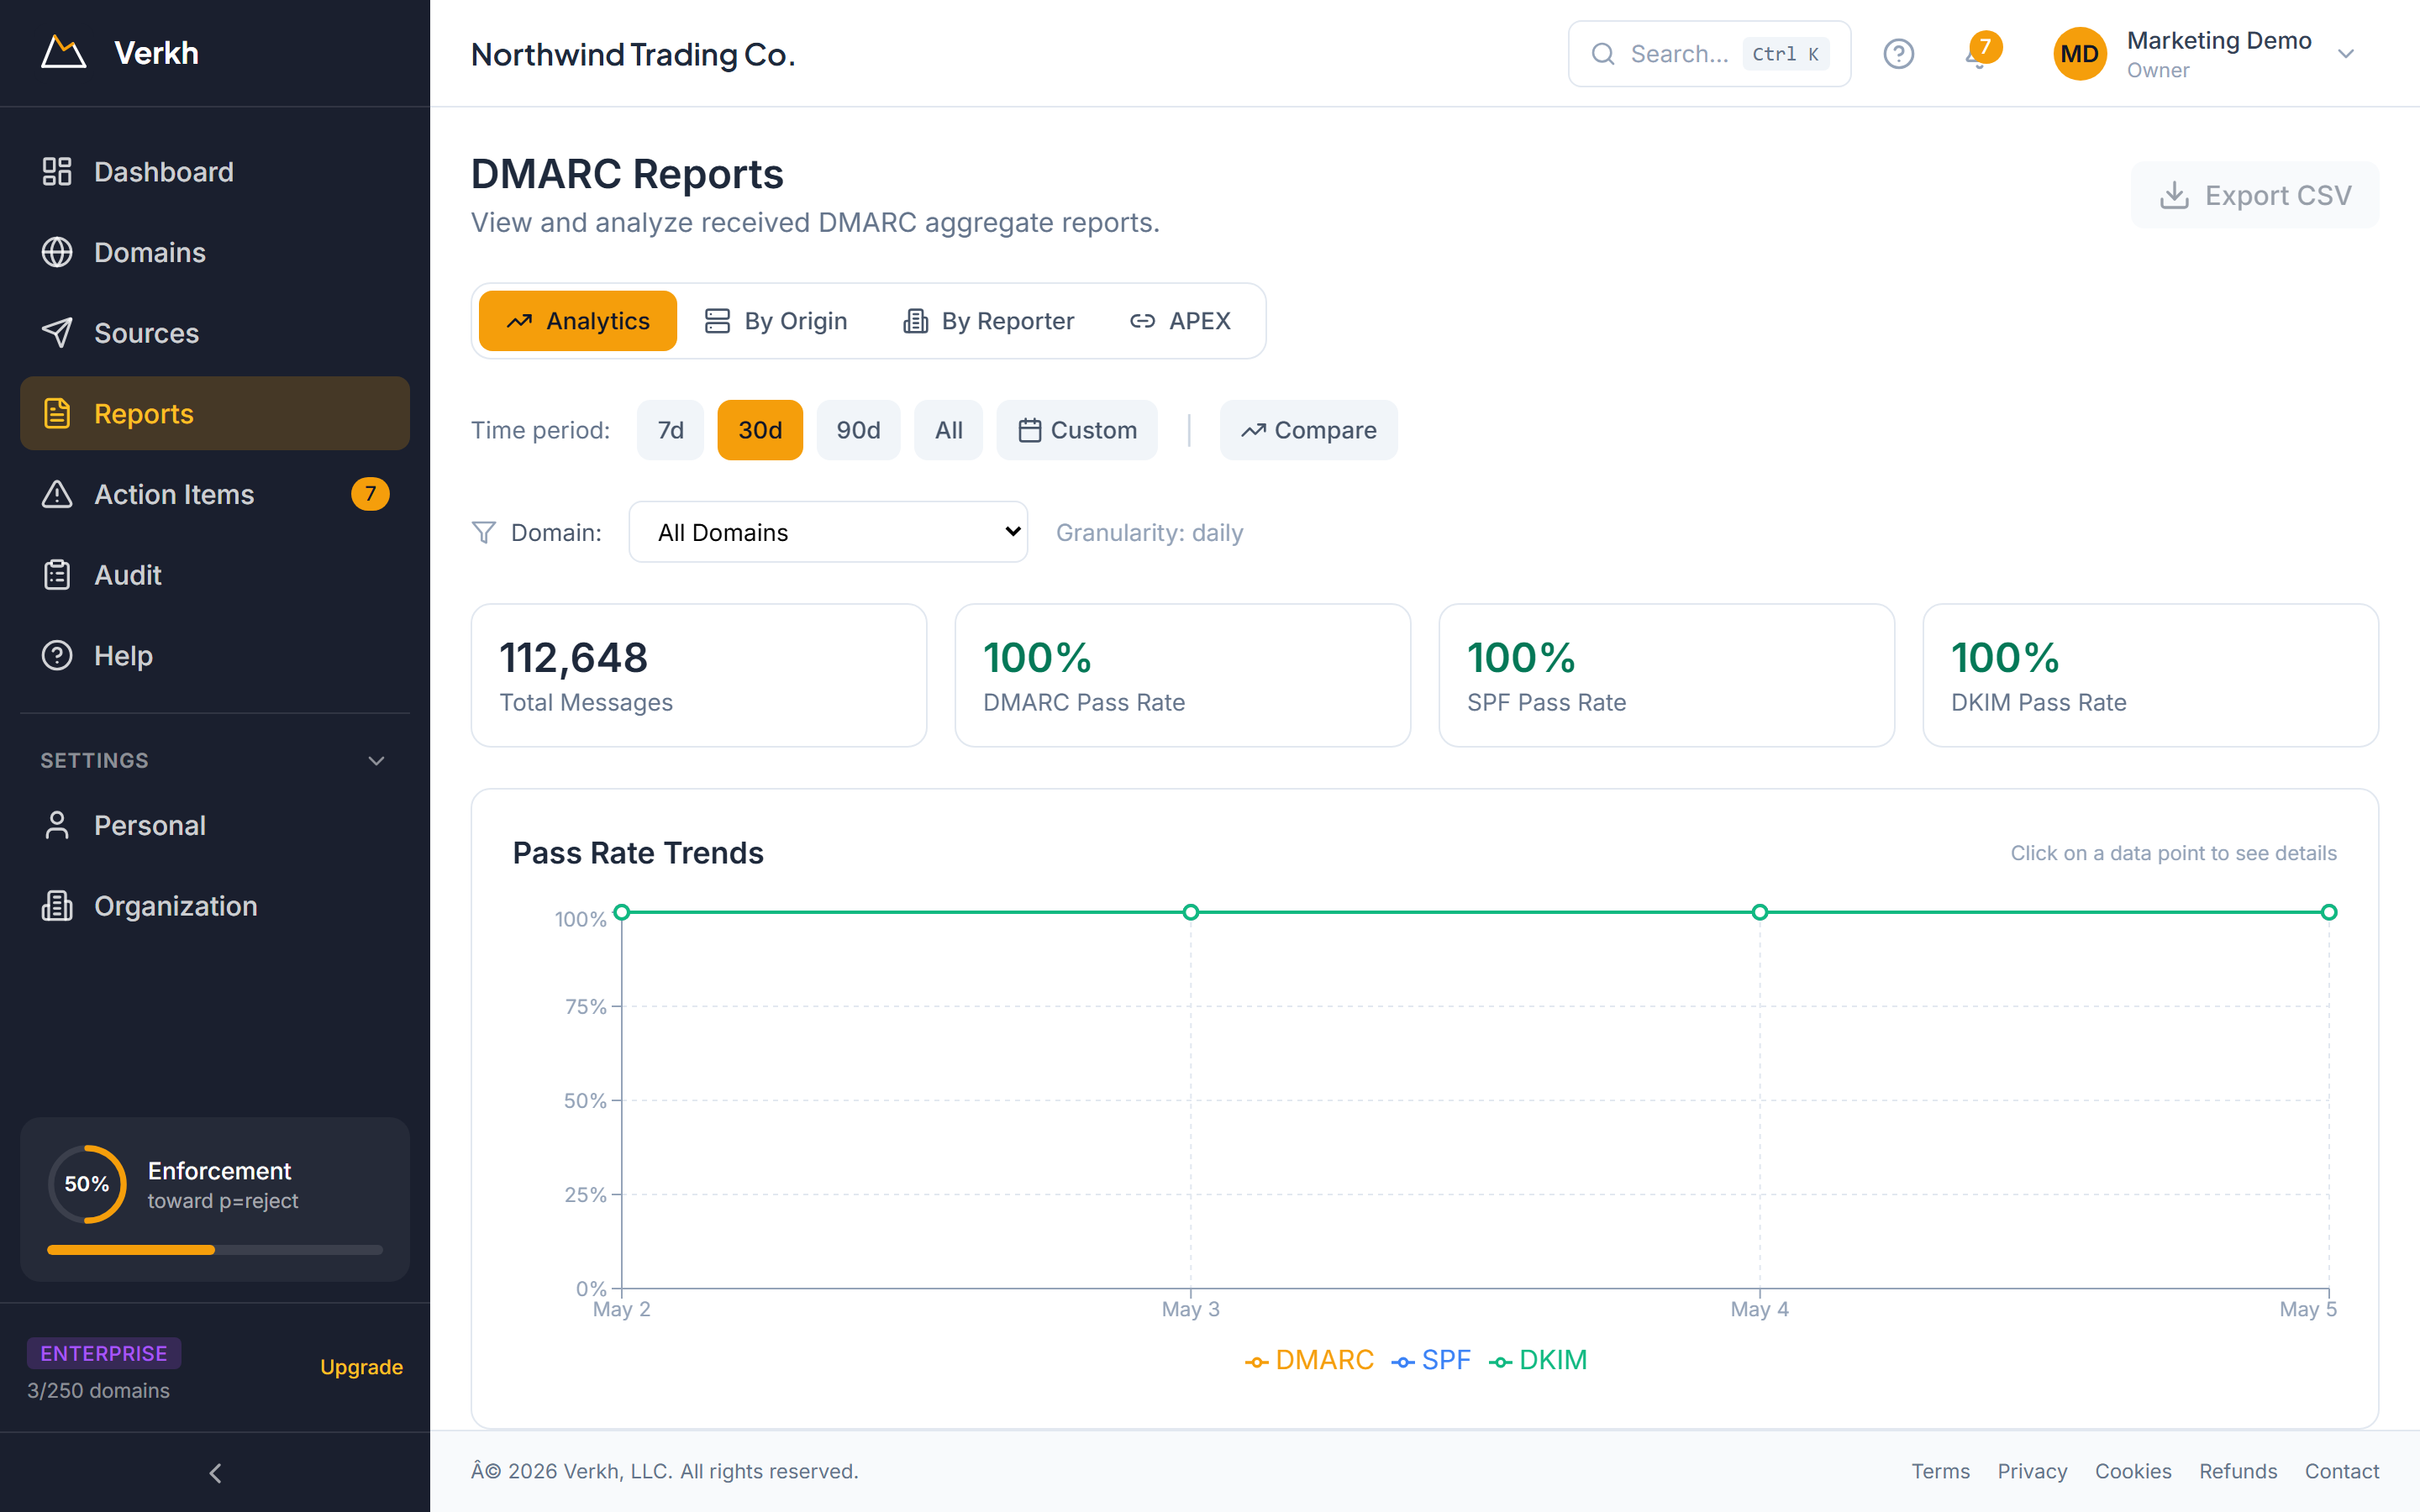Collapse the SETTINGS section chevron
Viewport: 2420px width, 1512px height.
click(376, 761)
